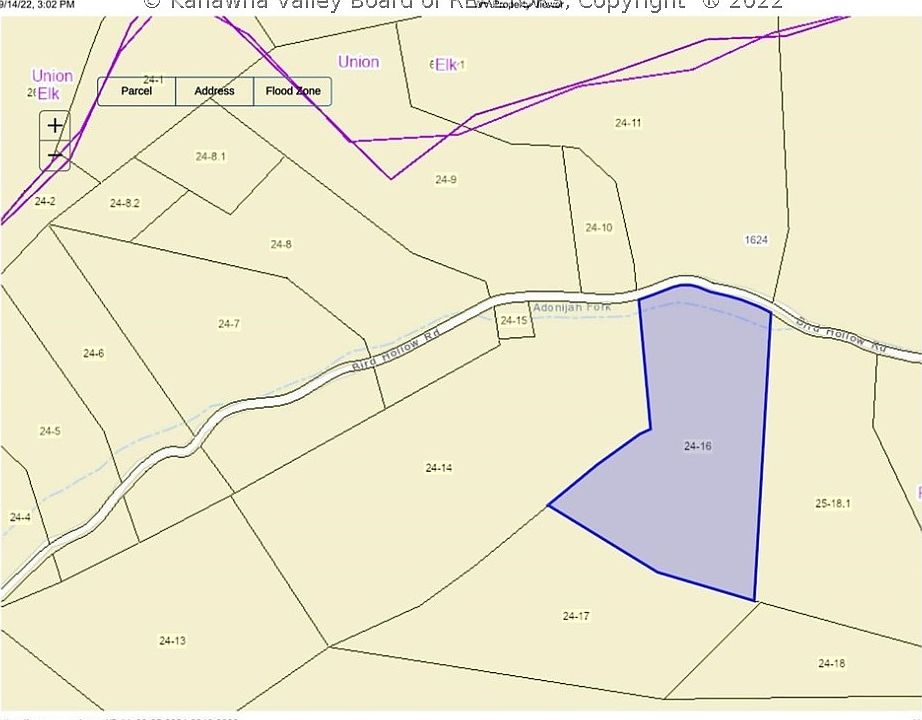
Task: Click the Adonijah Fork stream label
Action: tap(571, 308)
